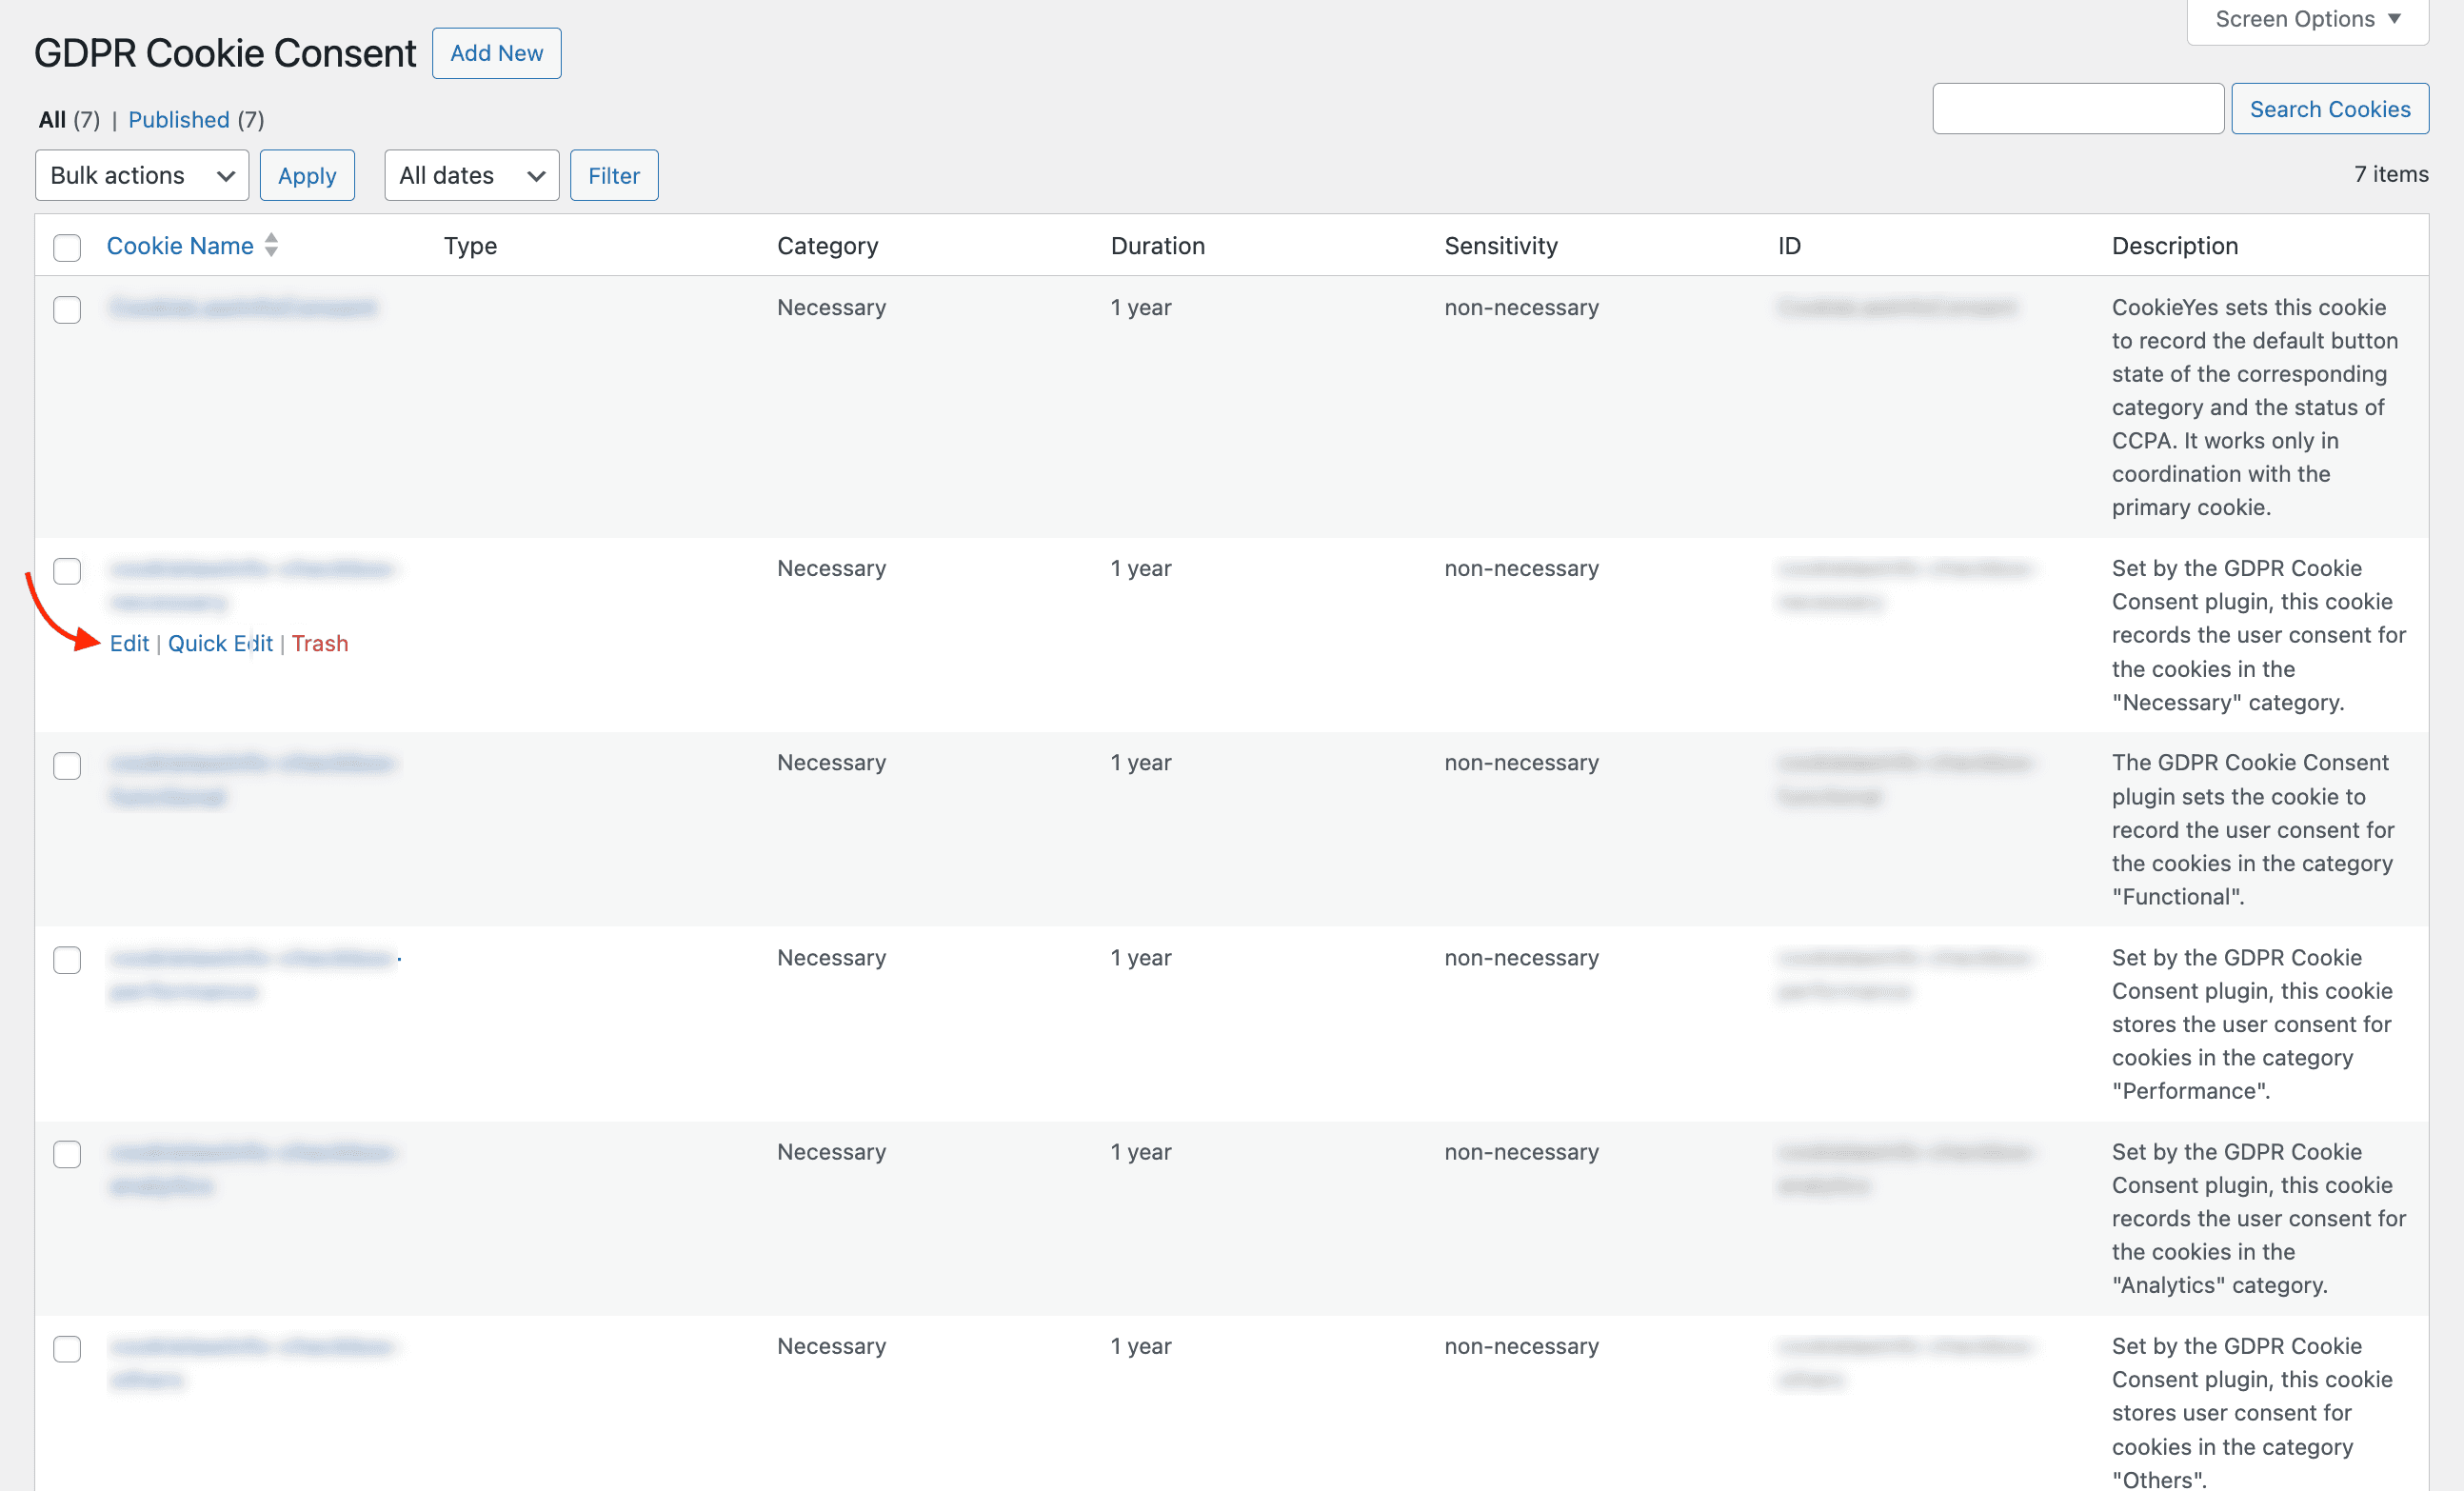Click the Search Cookies button

point(2330,108)
